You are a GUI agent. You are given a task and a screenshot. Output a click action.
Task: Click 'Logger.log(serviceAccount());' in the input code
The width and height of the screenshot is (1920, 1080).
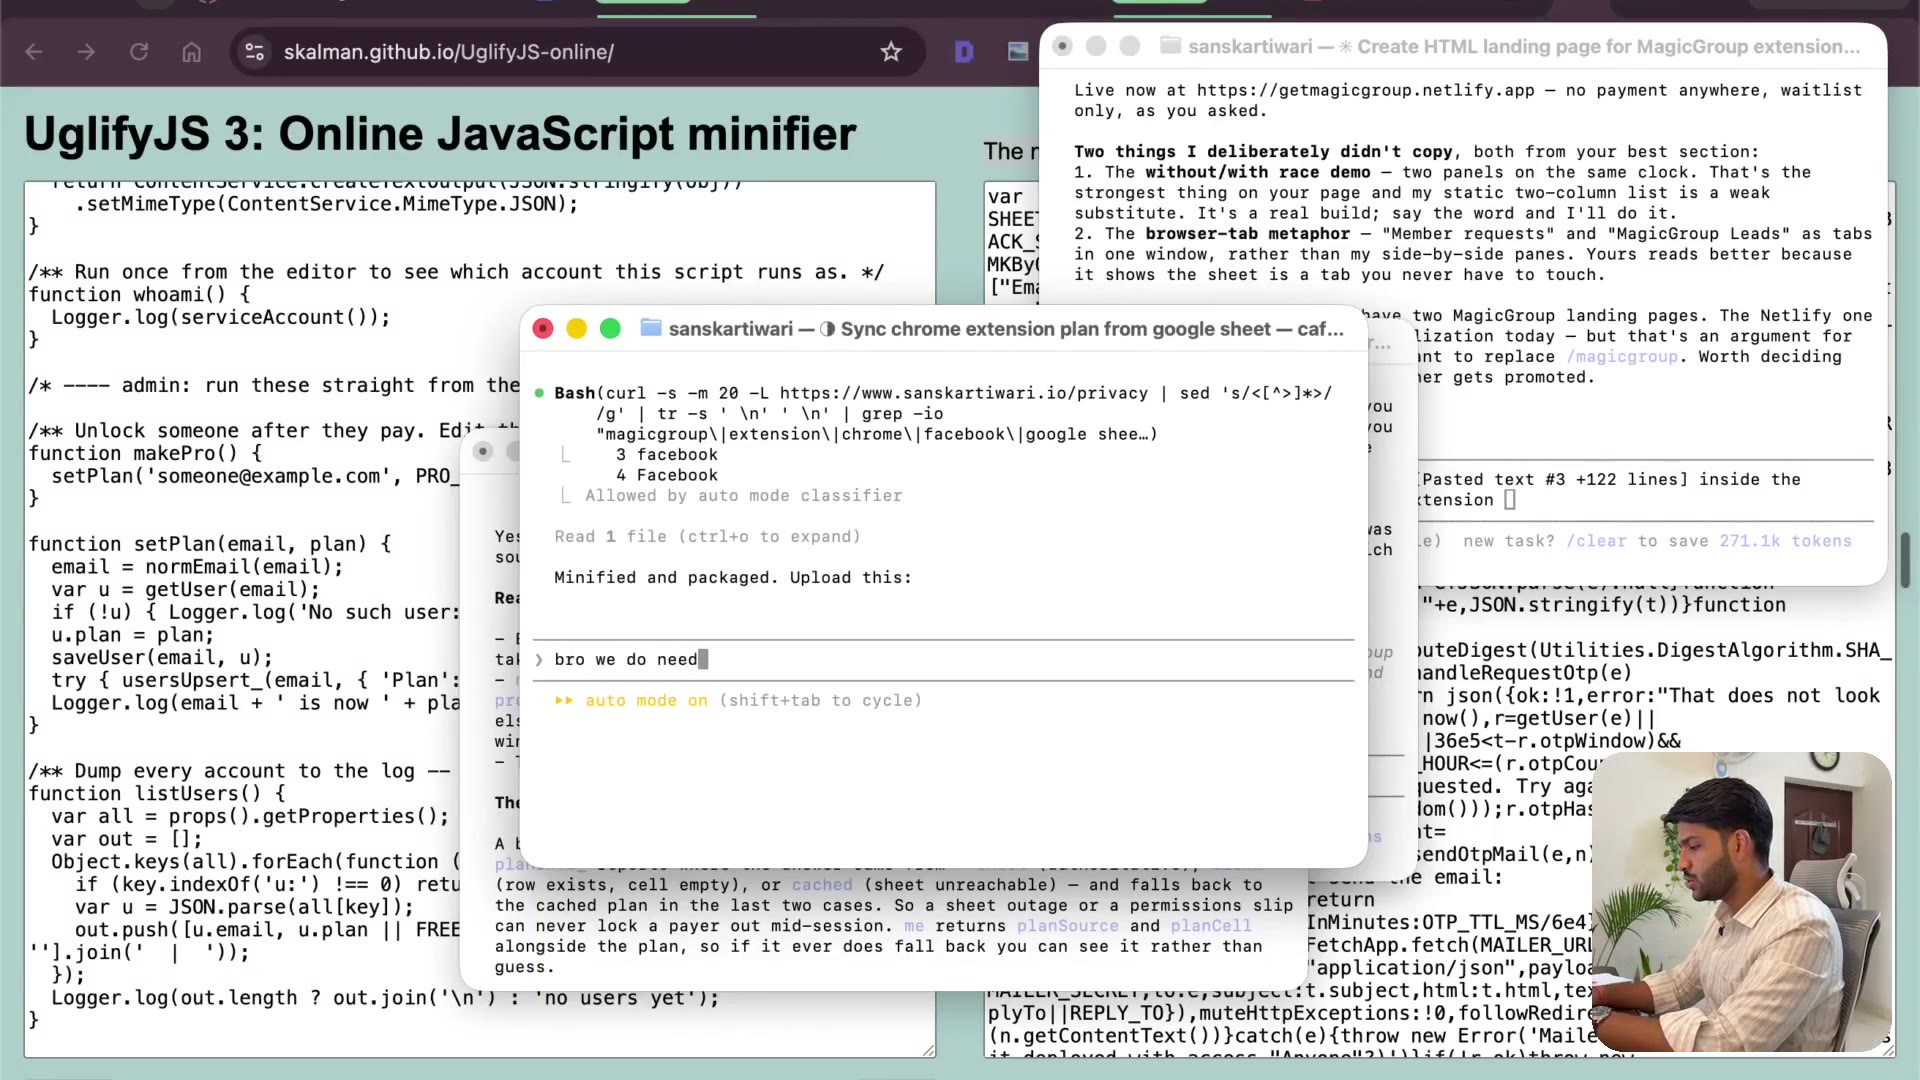click(x=220, y=318)
